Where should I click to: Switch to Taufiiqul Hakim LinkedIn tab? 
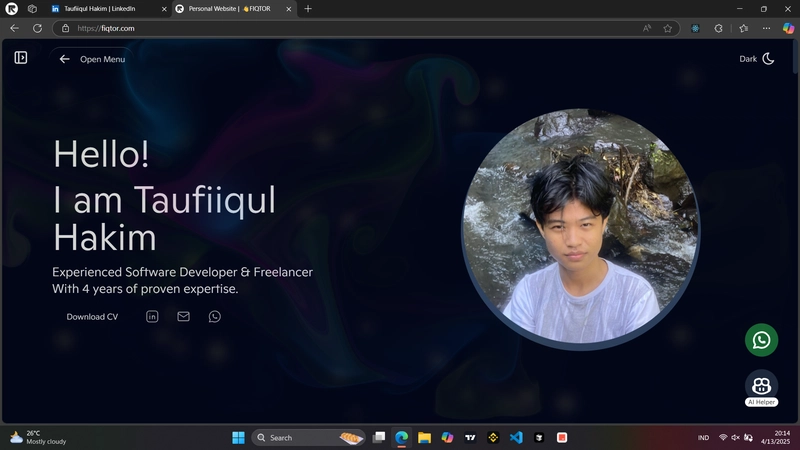pyautogui.click(x=109, y=9)
